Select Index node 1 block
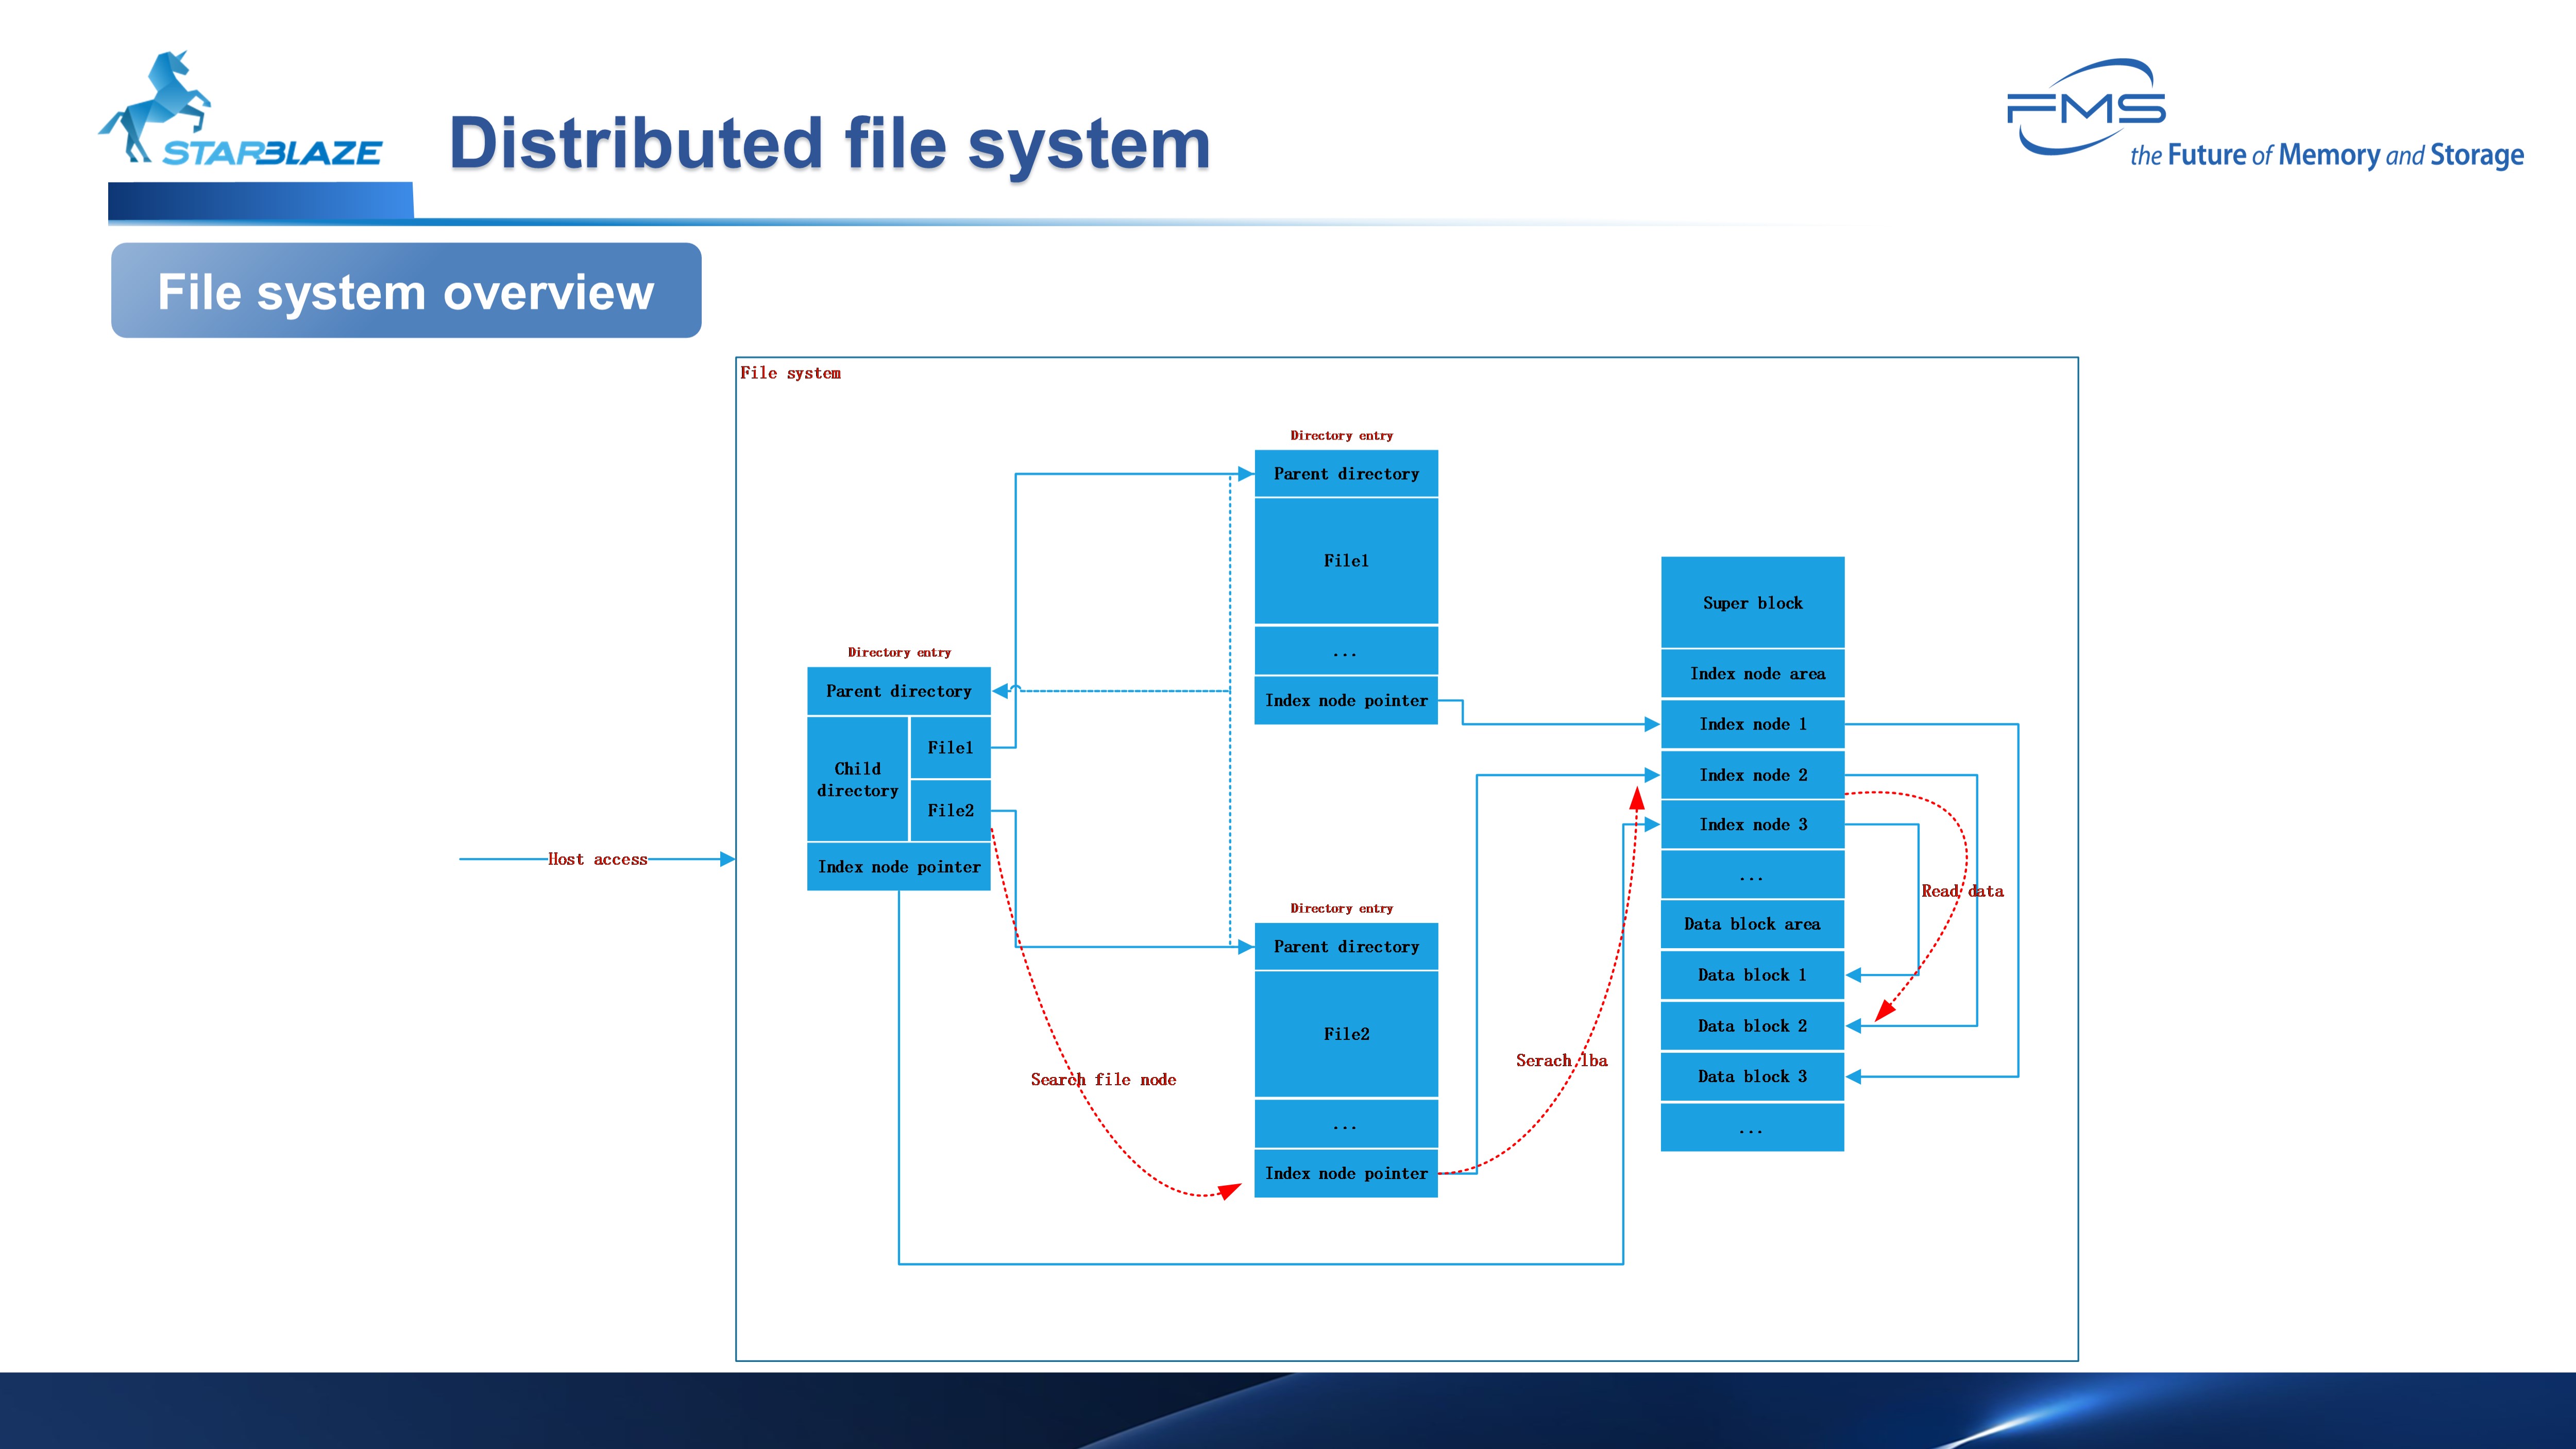The width and height of the screenshot is (2576, 1449). tap(1752, 724)
